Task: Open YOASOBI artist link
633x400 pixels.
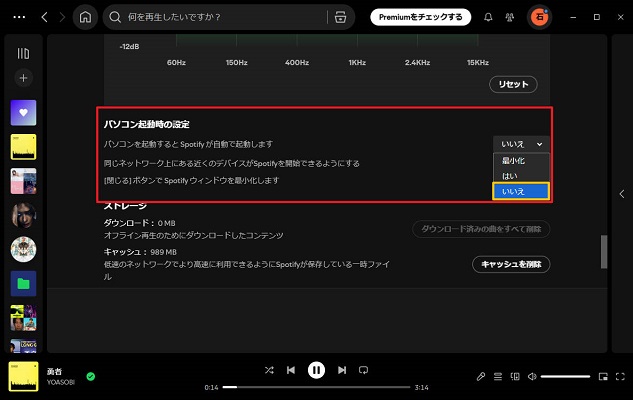Action: tap(61, 382)
